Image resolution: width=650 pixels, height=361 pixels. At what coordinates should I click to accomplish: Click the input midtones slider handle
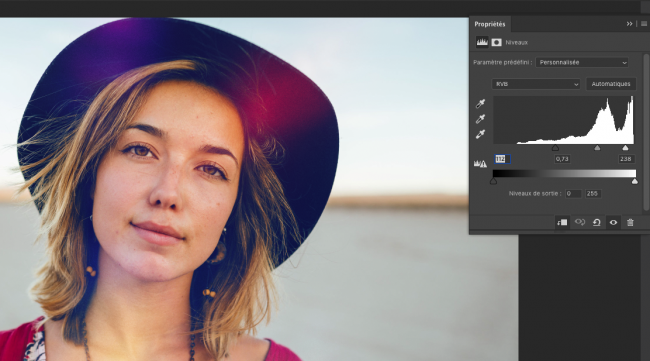tap(597, 148)
